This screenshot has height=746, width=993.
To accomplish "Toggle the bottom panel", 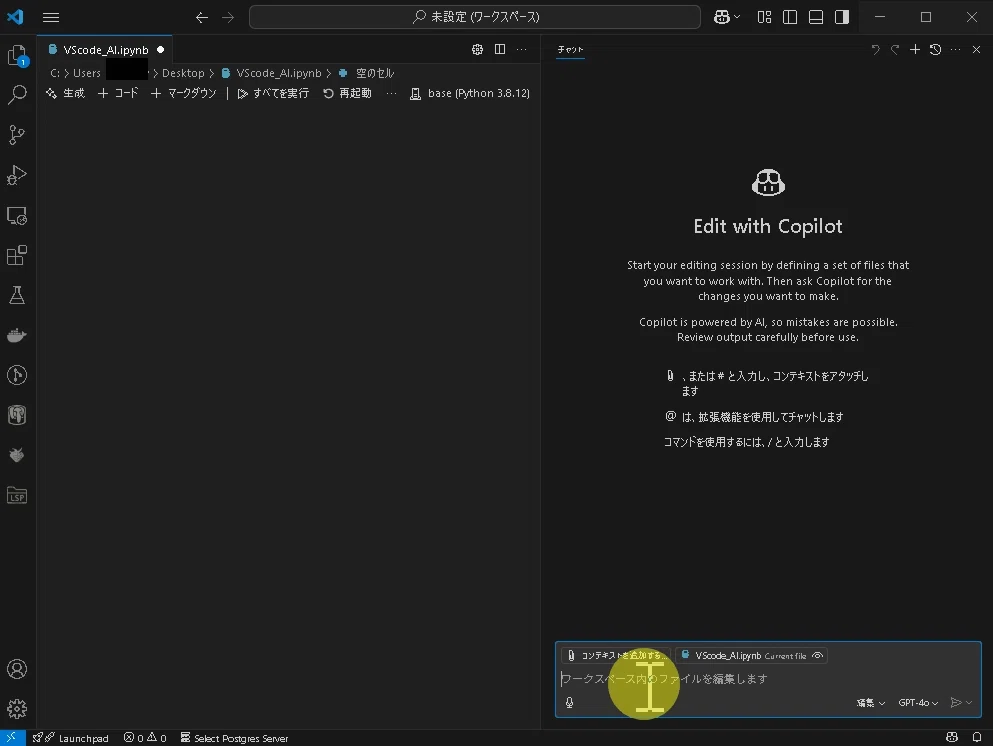I will 816,17.
